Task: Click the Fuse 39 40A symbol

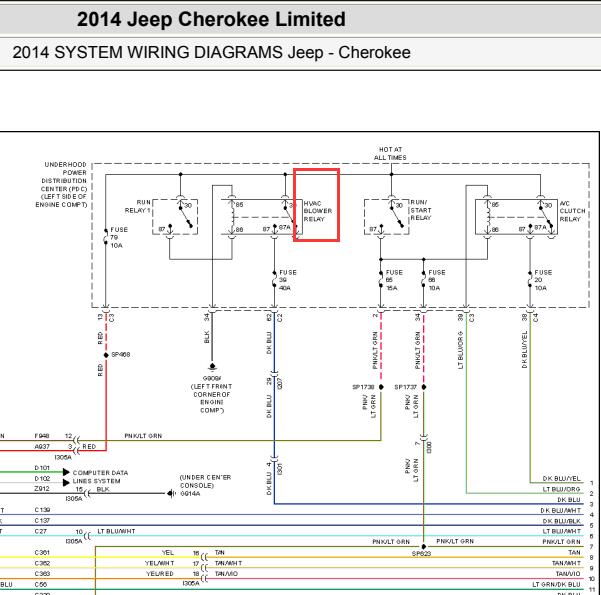Action: point(274,280)
